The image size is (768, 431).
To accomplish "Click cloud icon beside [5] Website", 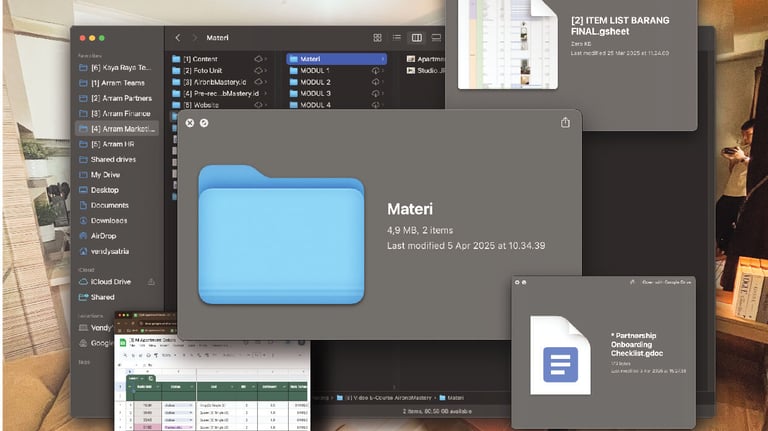I will [258, 105].
